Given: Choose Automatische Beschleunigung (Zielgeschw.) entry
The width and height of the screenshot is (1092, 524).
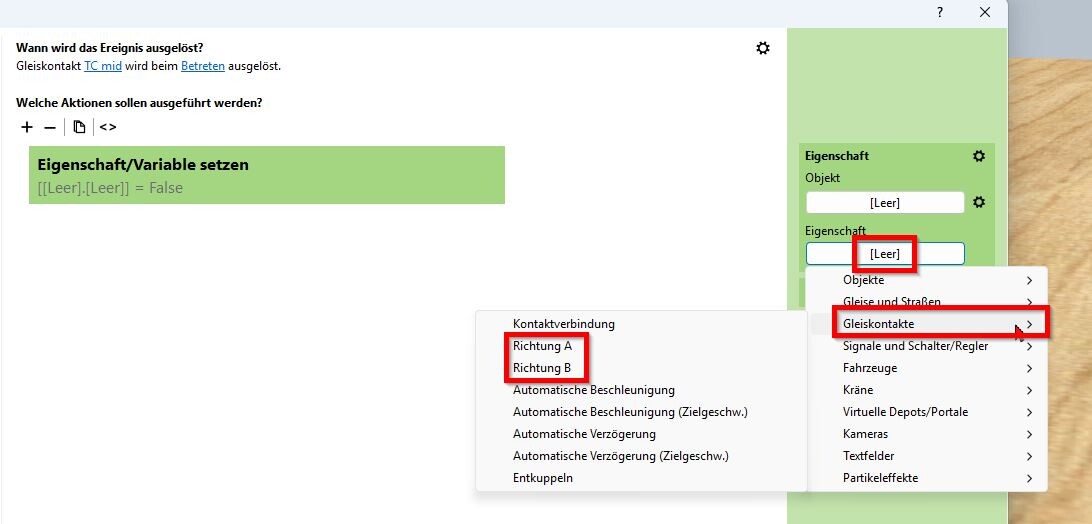Looking at the screenshot, I should click(x=641, y=412).
